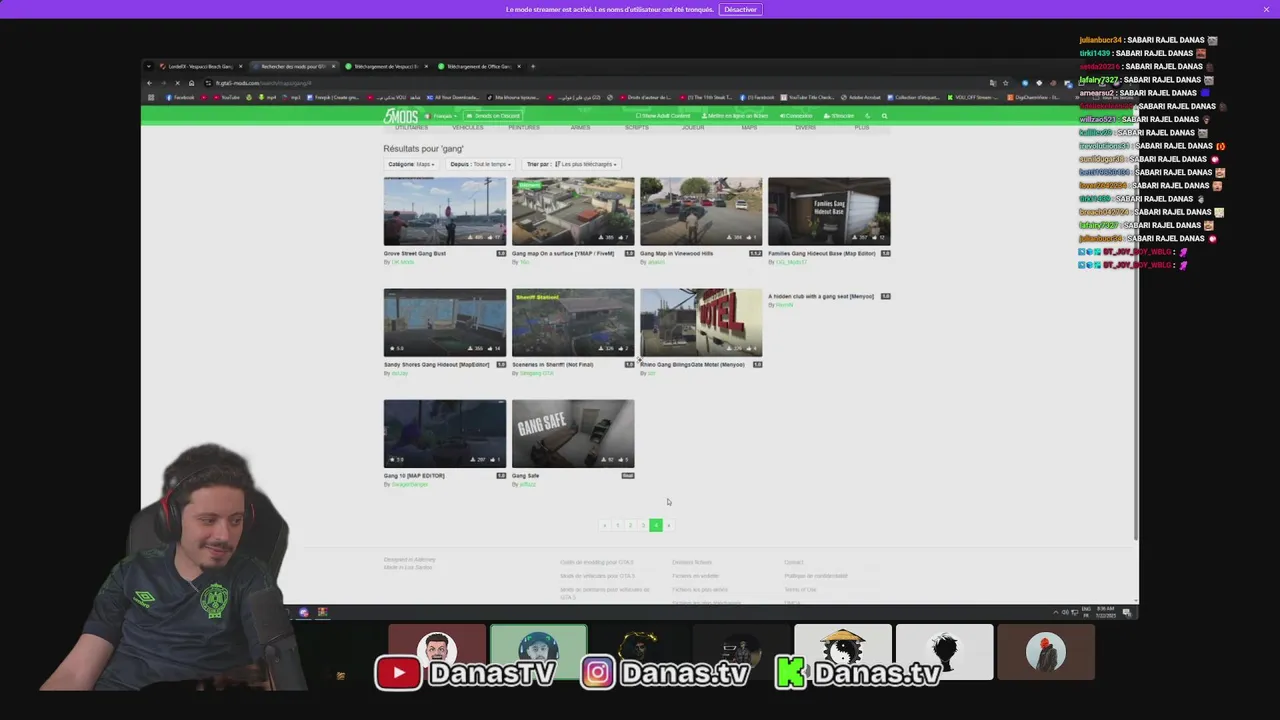Click the address bar URL field
This screenshot has height=720, width=1280.
coord(590,83)
